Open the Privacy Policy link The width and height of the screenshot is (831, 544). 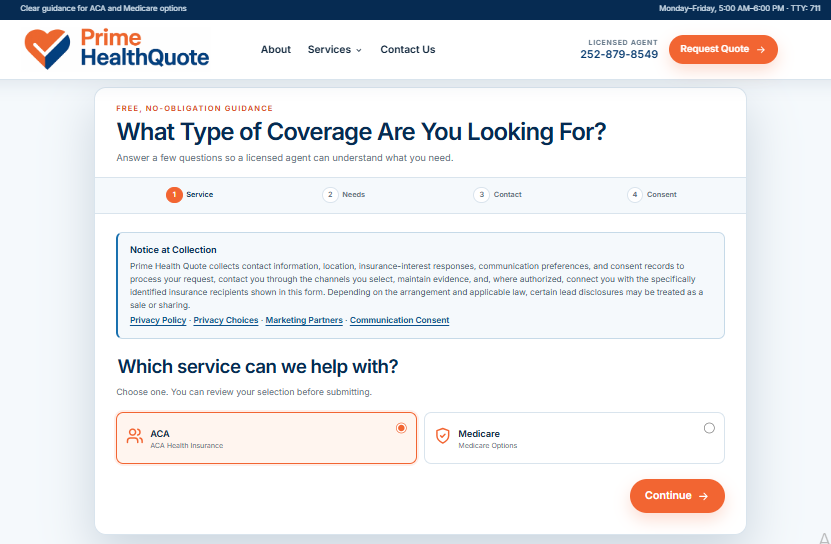tap(158, 320)
